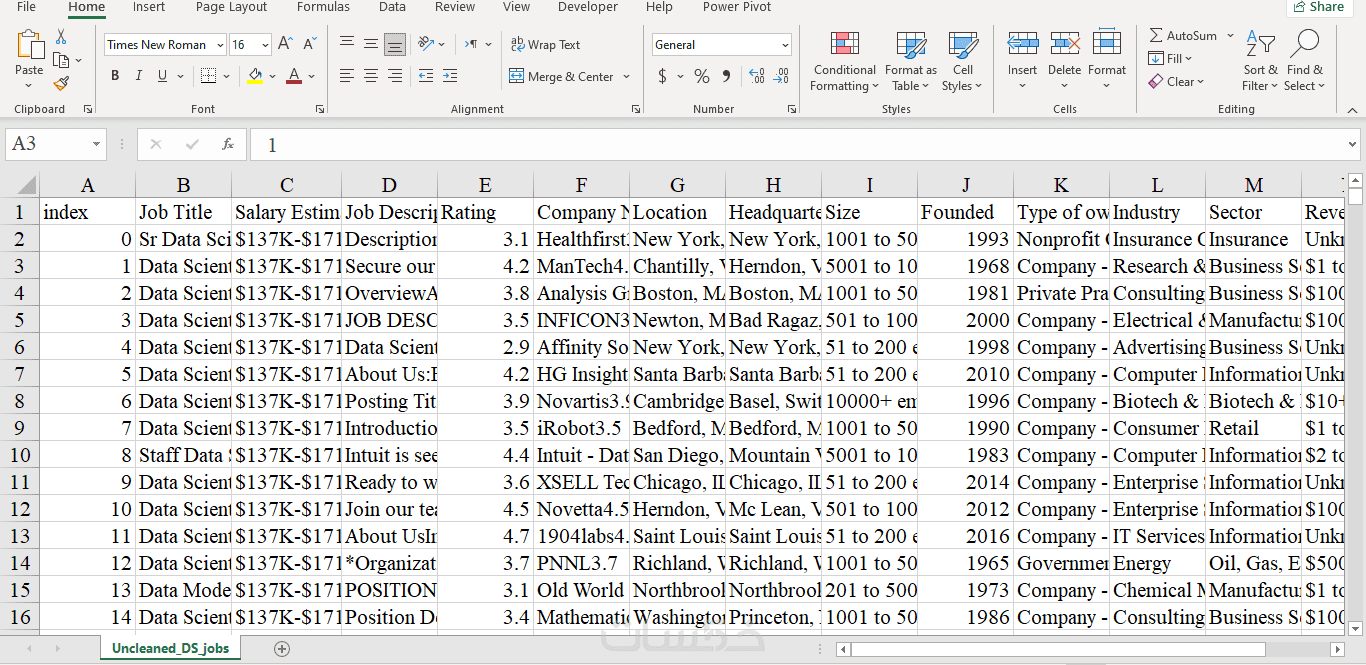Click the Share button
1366x665 pixels.
coord(1319,7)
